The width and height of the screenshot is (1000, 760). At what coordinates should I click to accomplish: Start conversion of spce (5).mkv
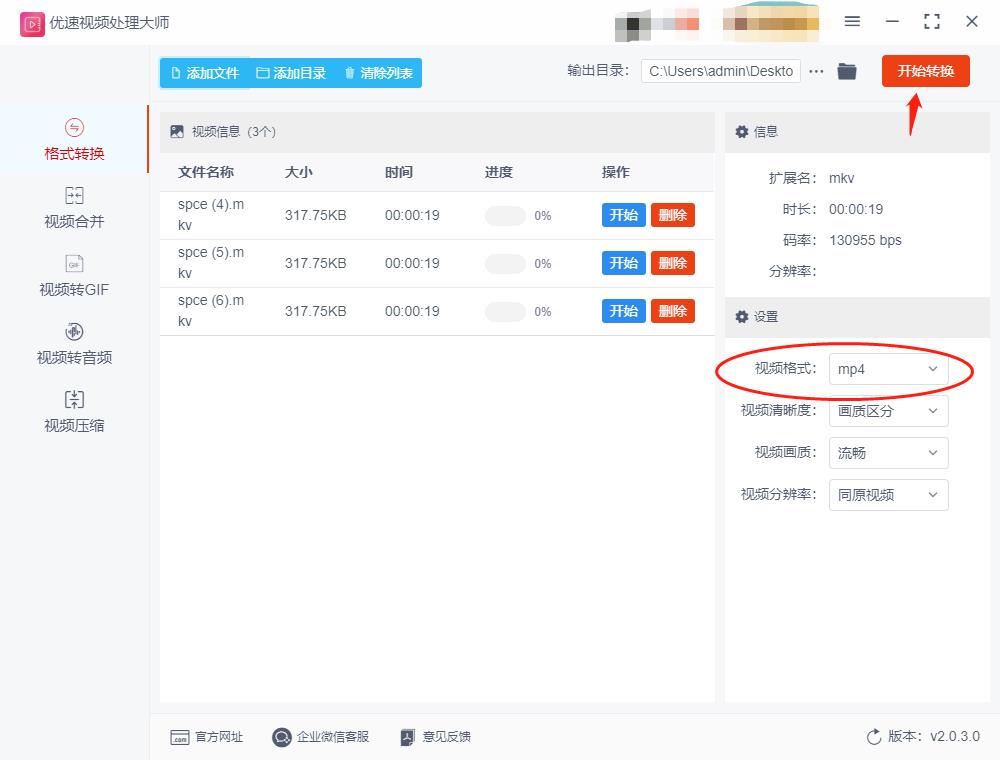(x=624, y=263)
